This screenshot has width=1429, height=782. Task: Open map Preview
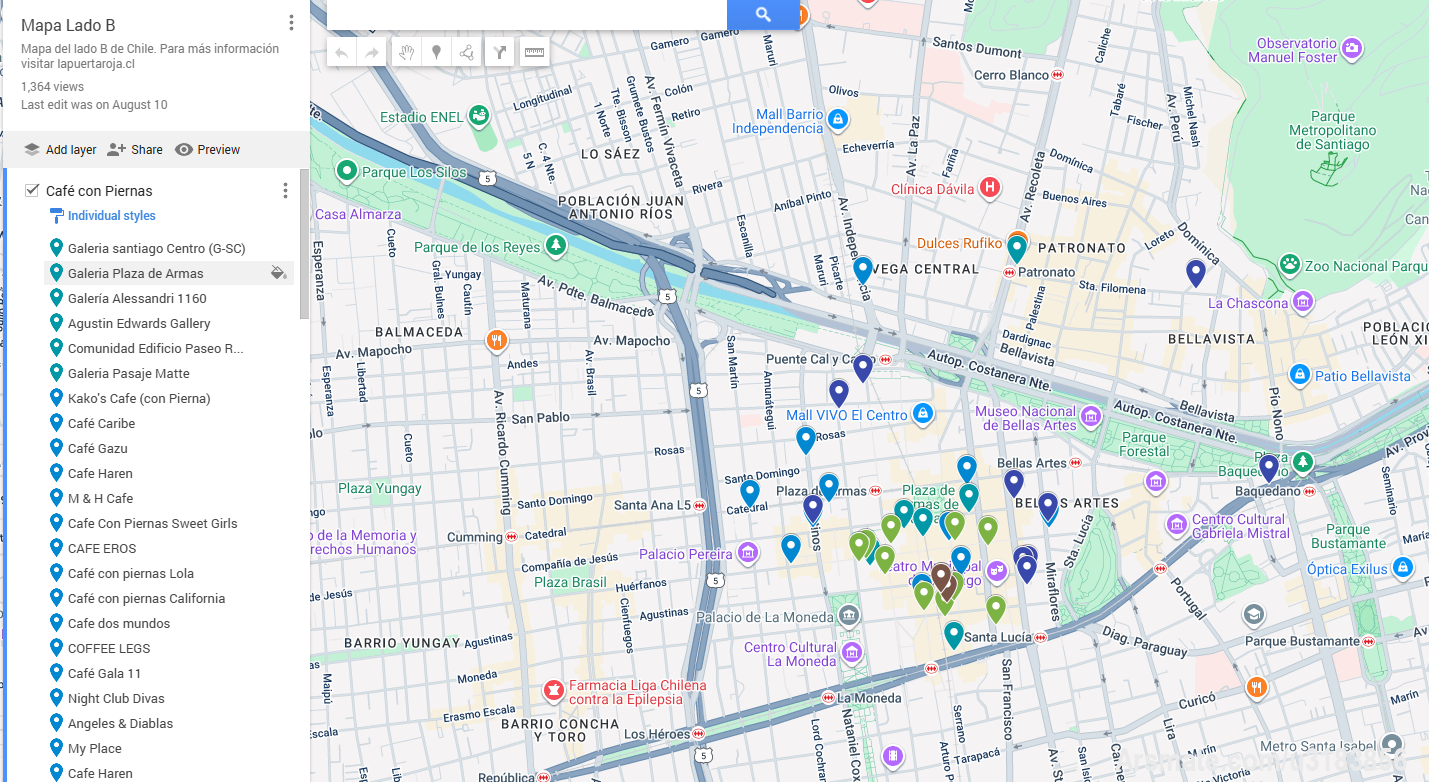208,150
